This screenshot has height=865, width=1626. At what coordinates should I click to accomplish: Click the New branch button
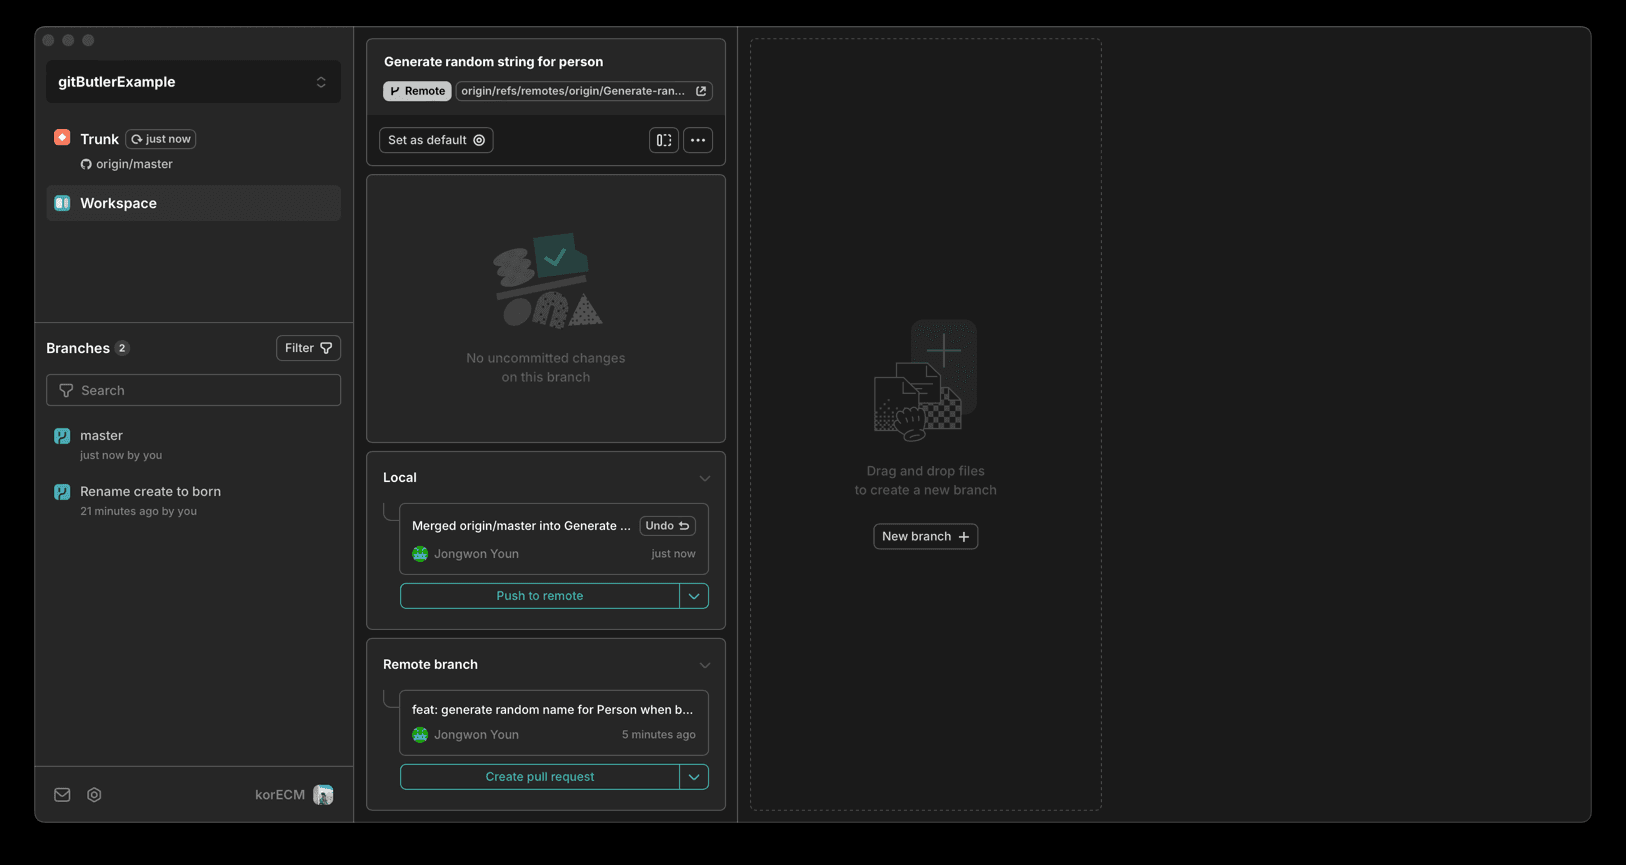pos(925,537)
